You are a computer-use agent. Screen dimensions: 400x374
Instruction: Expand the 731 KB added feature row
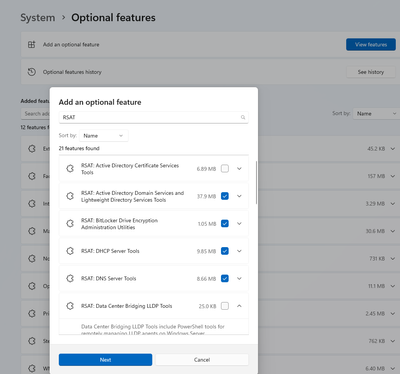[x=393, y=258]
